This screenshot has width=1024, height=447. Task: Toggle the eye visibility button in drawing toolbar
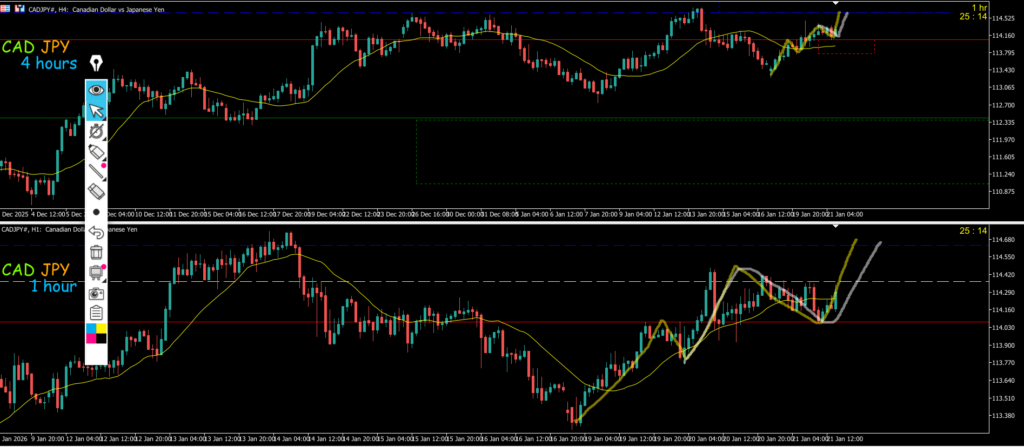pos(97,90)
